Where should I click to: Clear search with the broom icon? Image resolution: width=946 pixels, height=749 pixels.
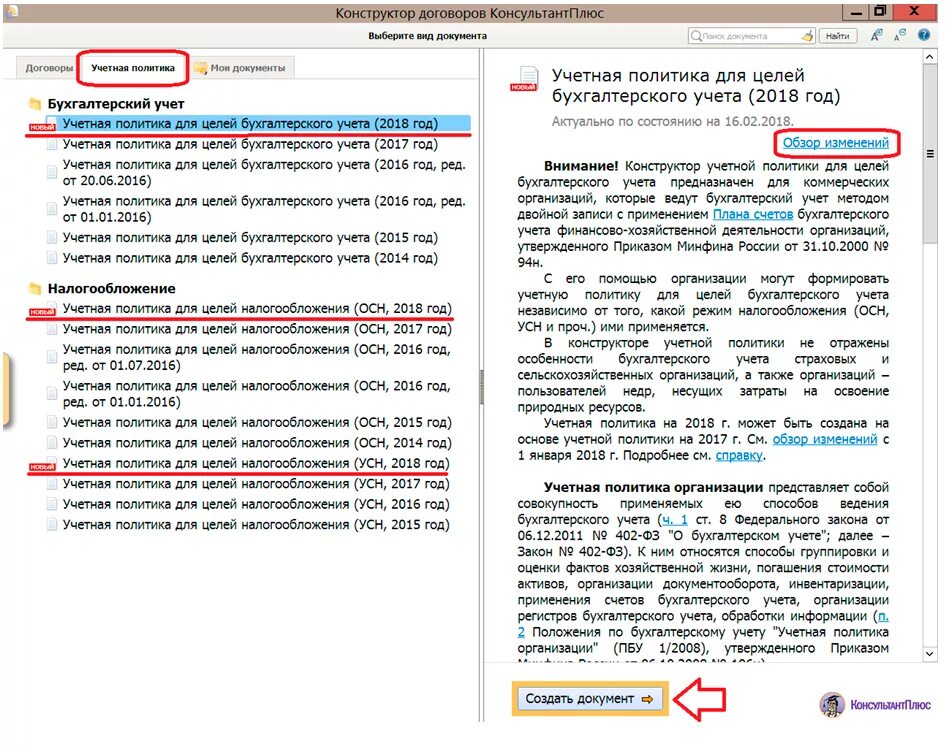point(807,36)
